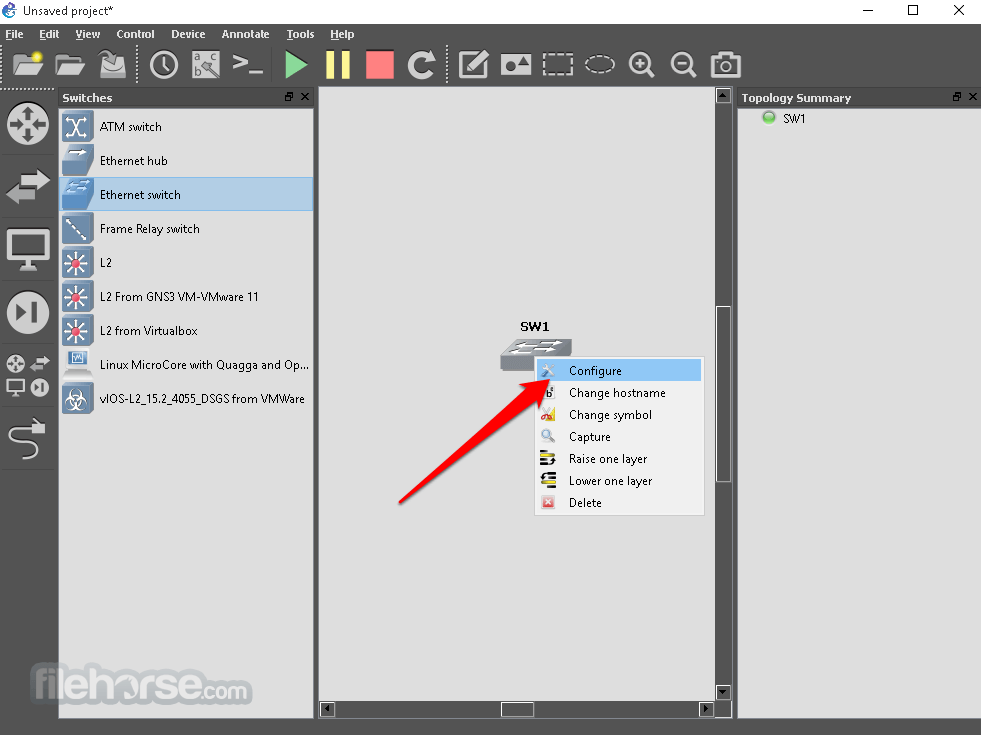The width and height of the screenshot is (981, 735).
Task: Select SW1 in Topology Summary
Action: pos(794,118)
